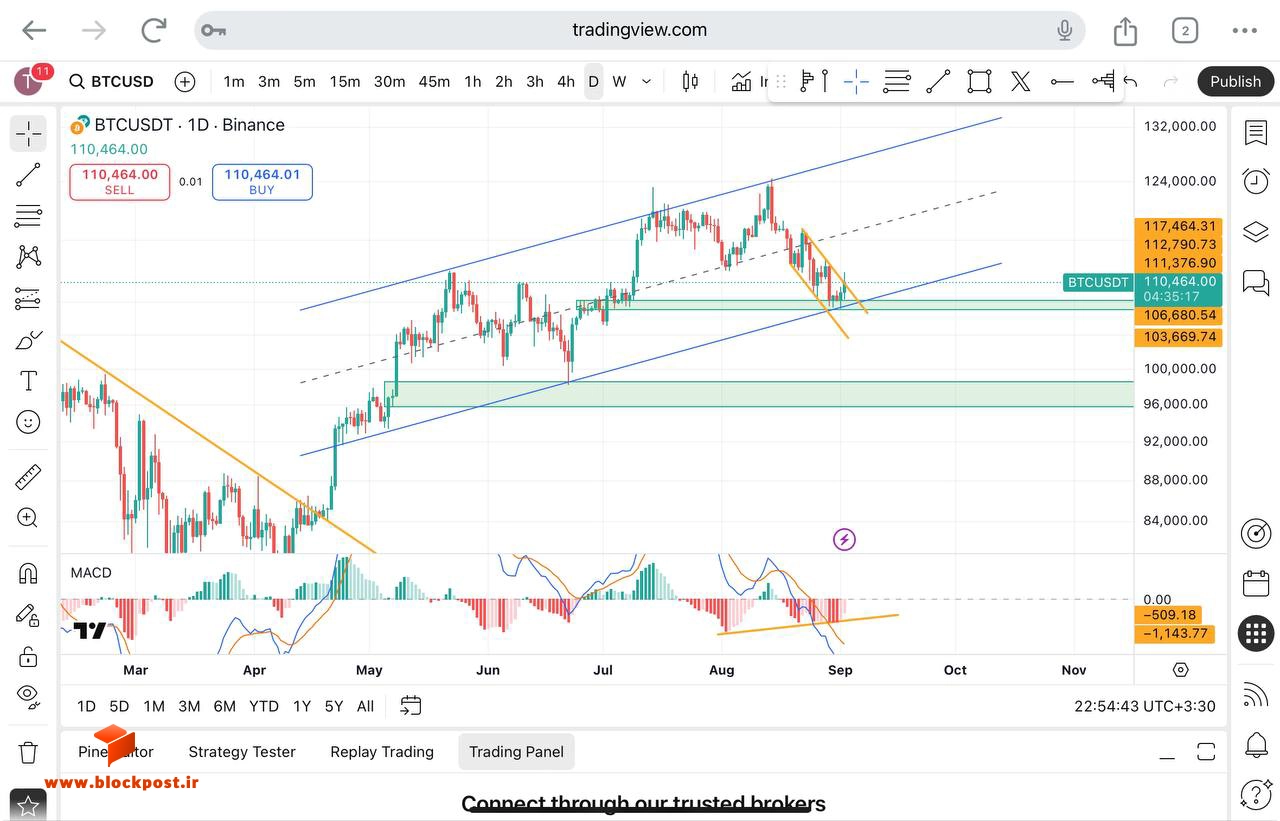Click the blue BUY 110,464.01 button

point(262,182)
